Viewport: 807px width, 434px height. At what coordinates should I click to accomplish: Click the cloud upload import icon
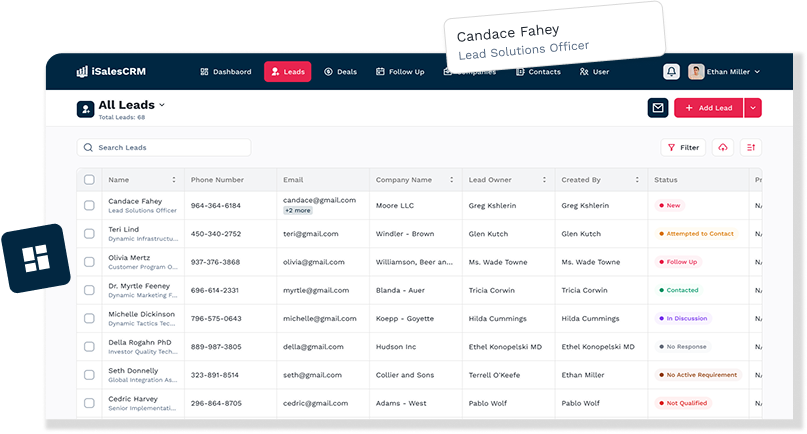coord(723,147)
